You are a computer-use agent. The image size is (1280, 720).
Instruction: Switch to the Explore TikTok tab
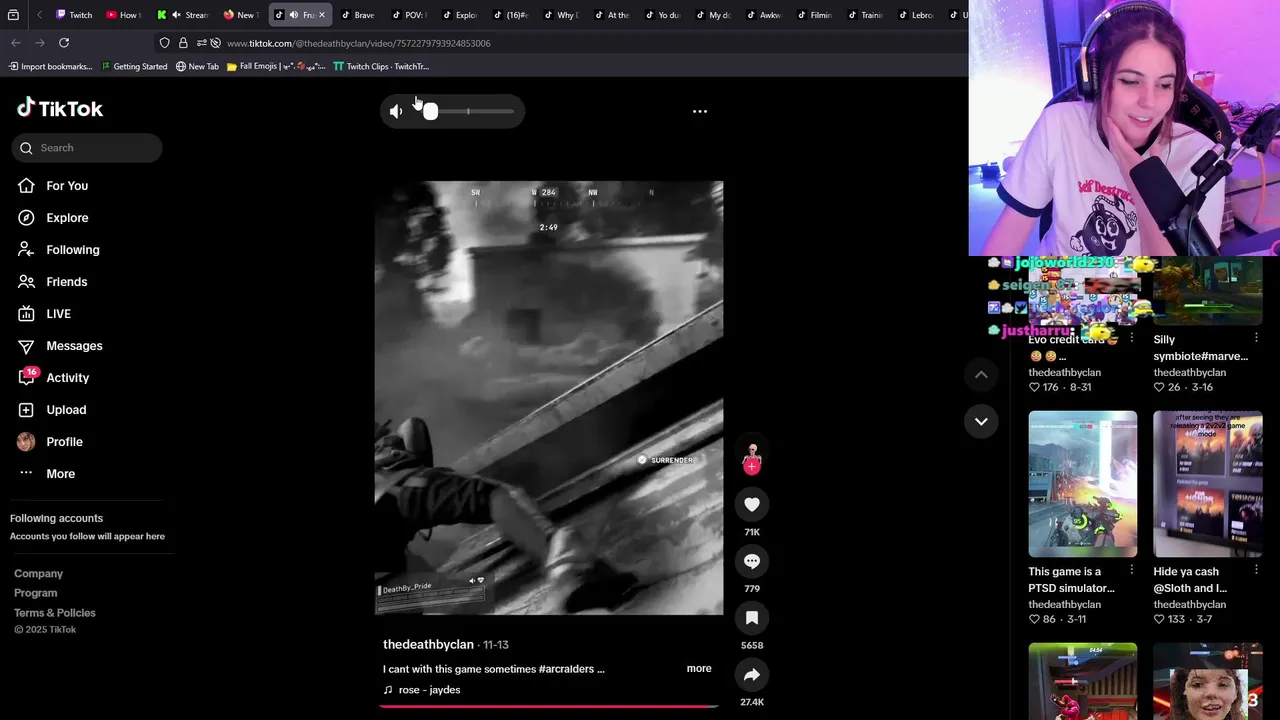pos(459,15)
